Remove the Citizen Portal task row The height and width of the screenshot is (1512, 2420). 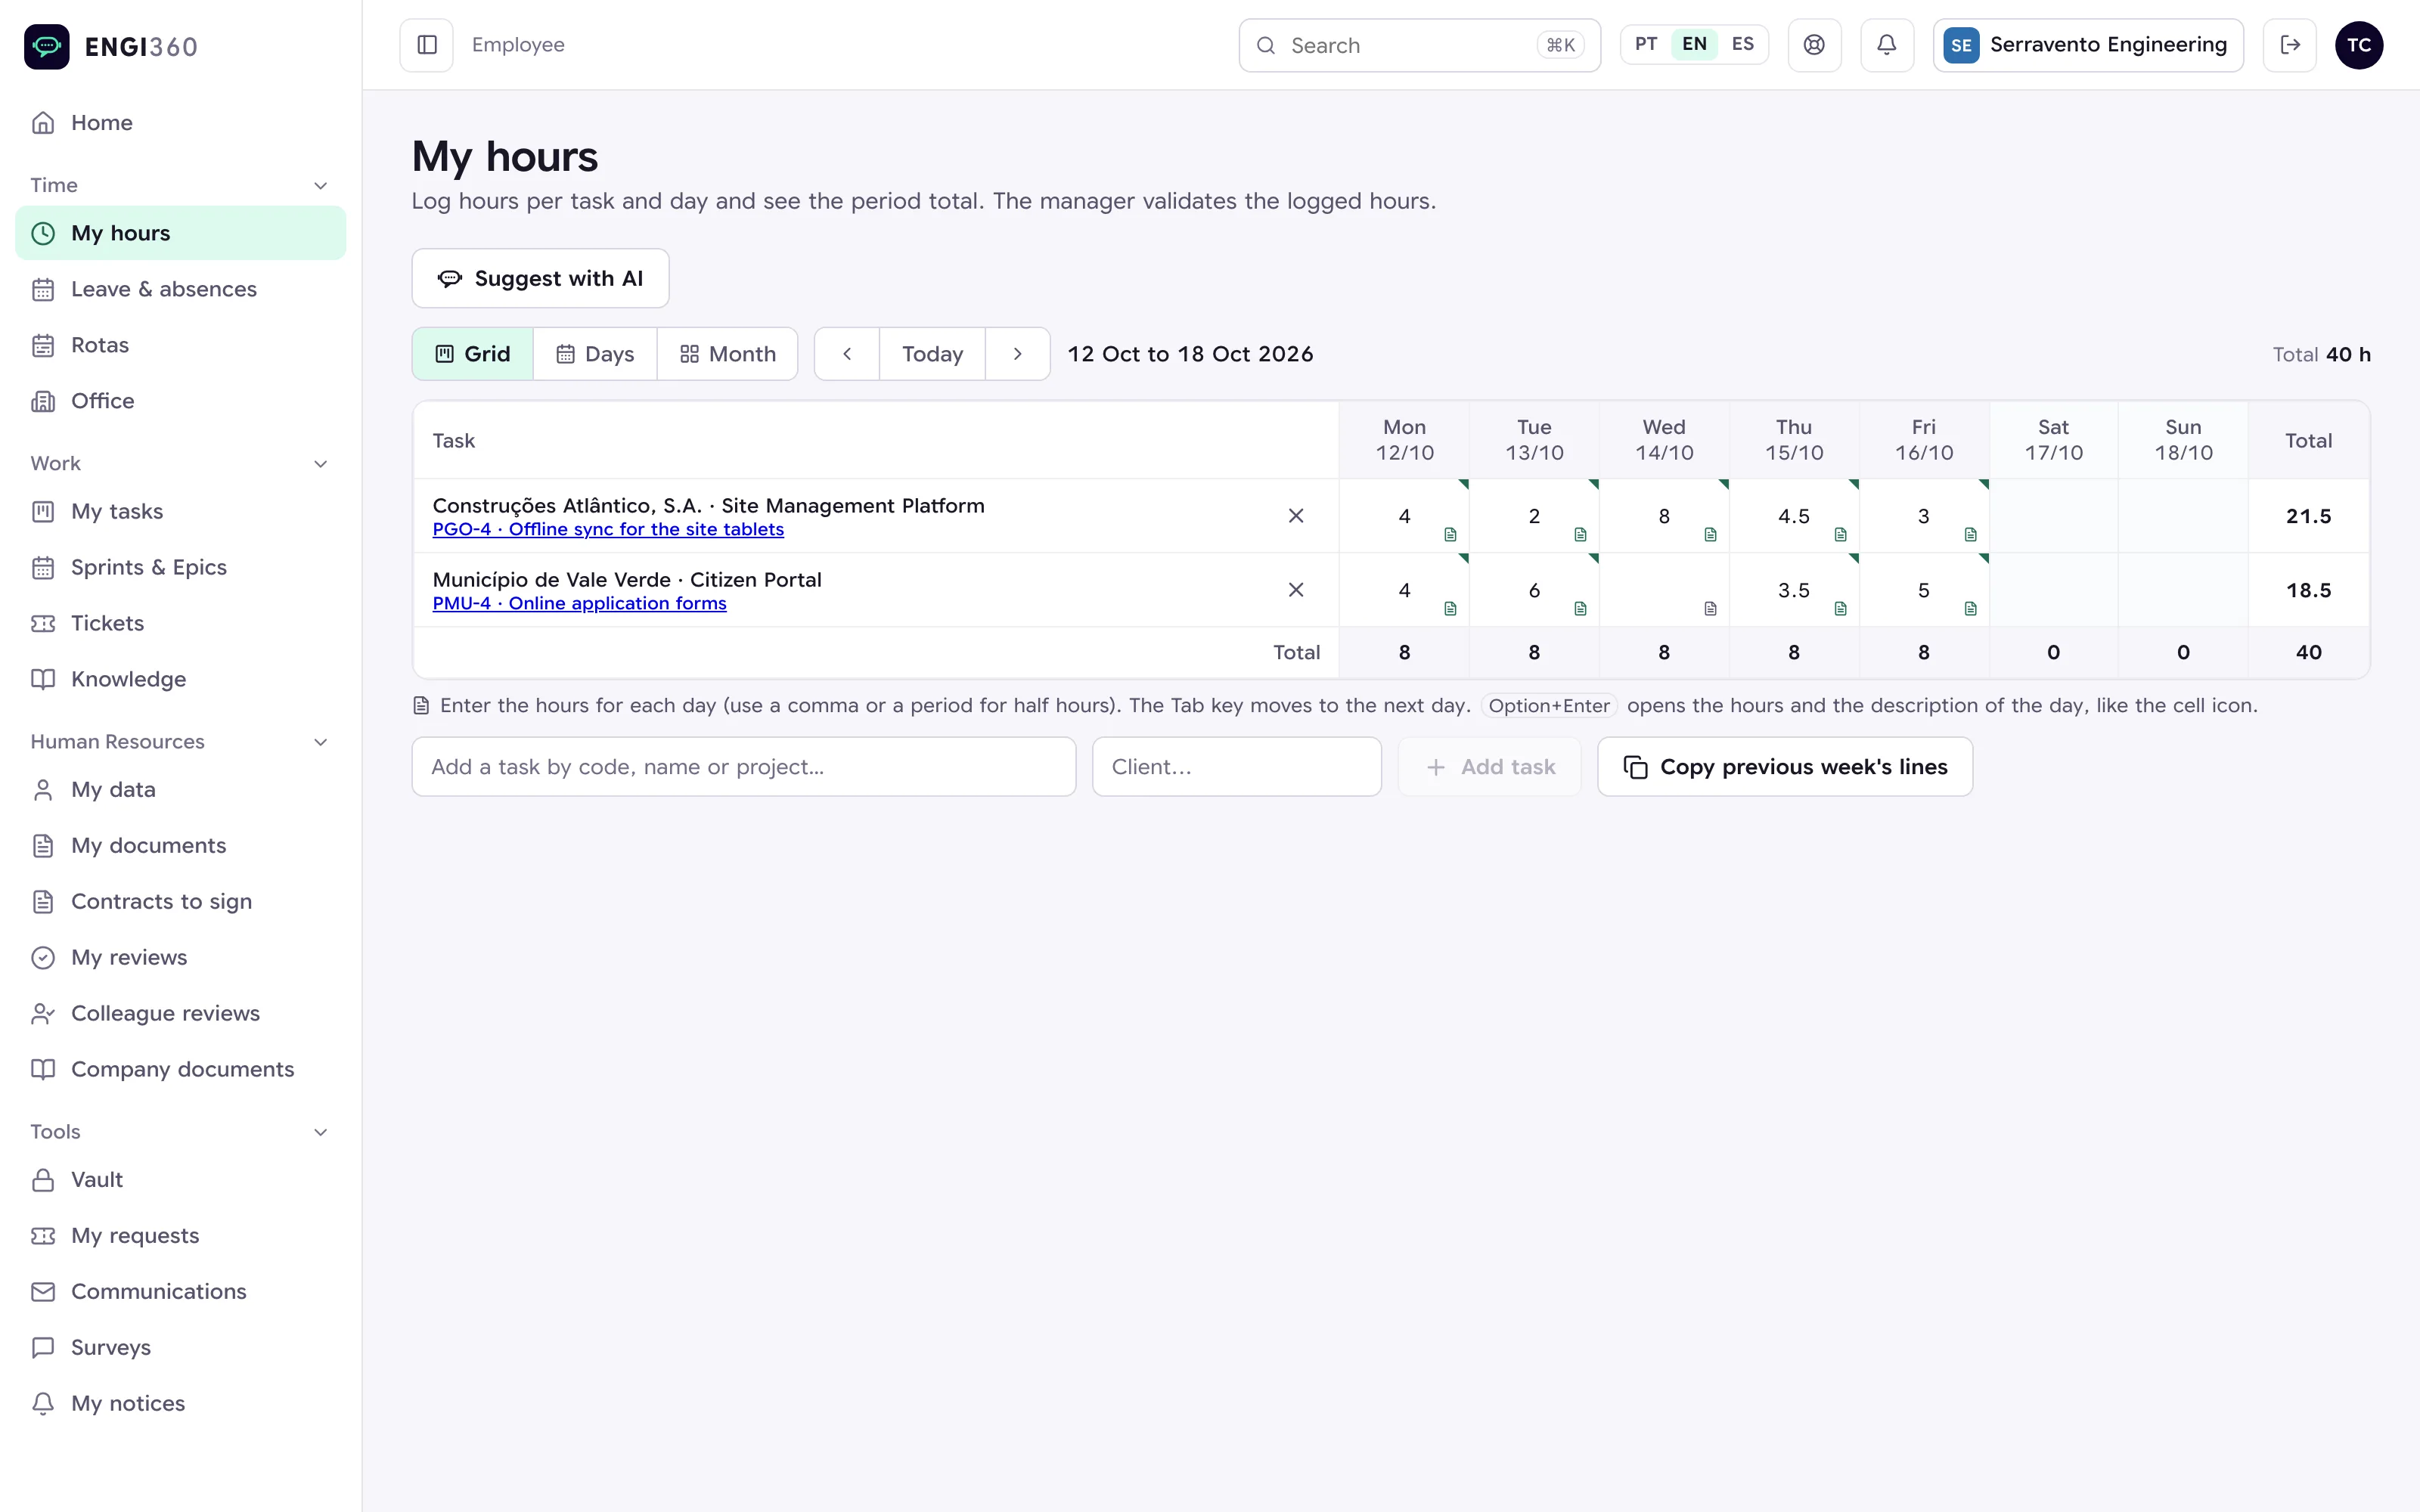[1296, 590]
